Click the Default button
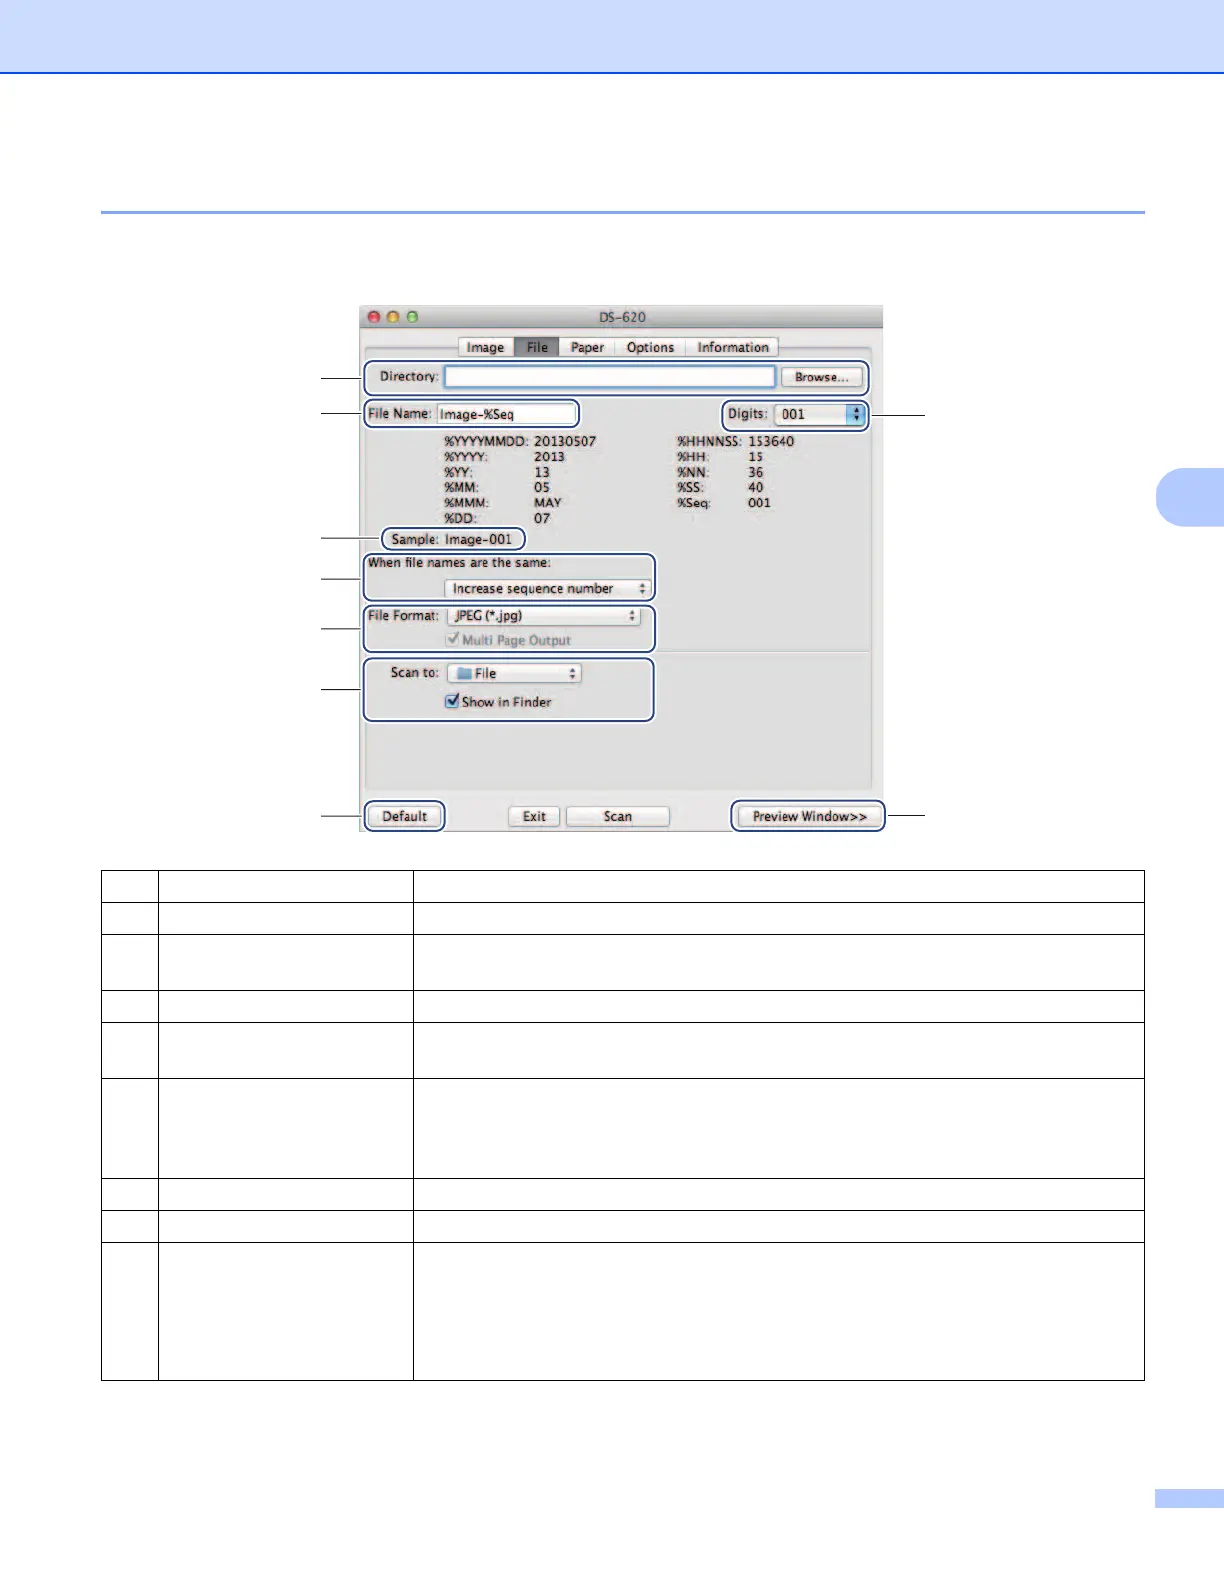 point(404,816)
